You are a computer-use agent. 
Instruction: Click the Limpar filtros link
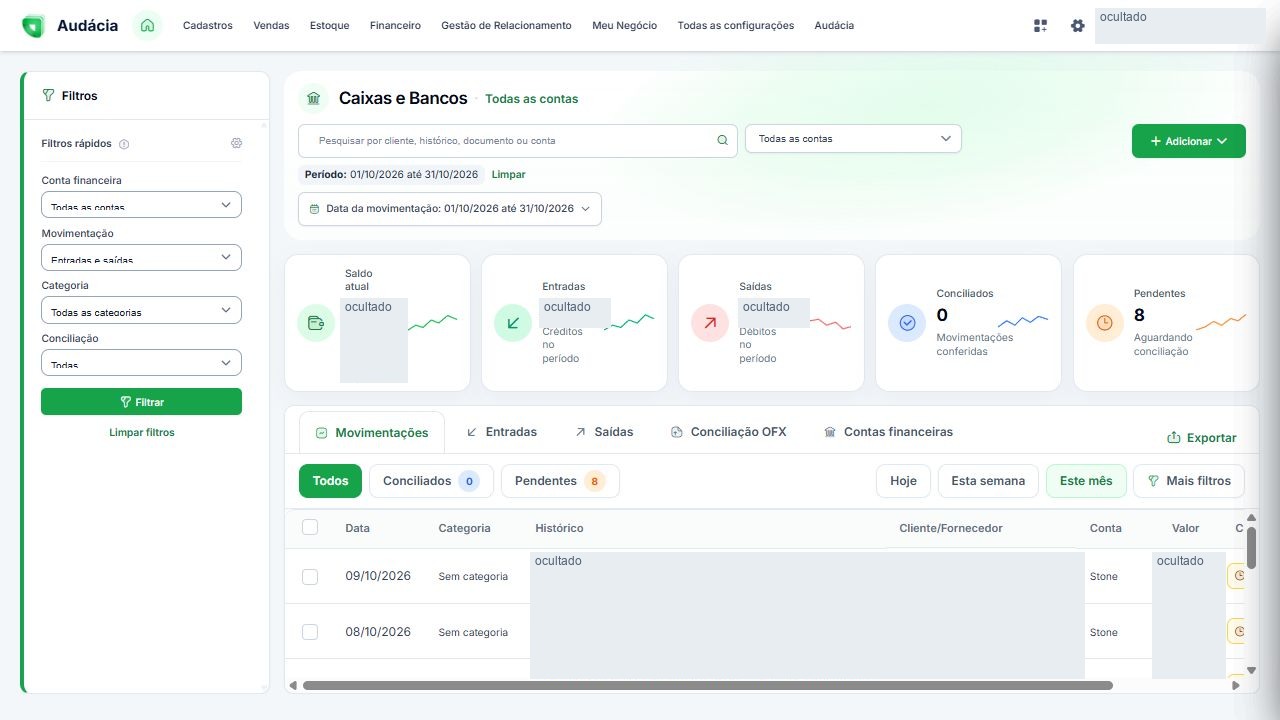(142, 433)
